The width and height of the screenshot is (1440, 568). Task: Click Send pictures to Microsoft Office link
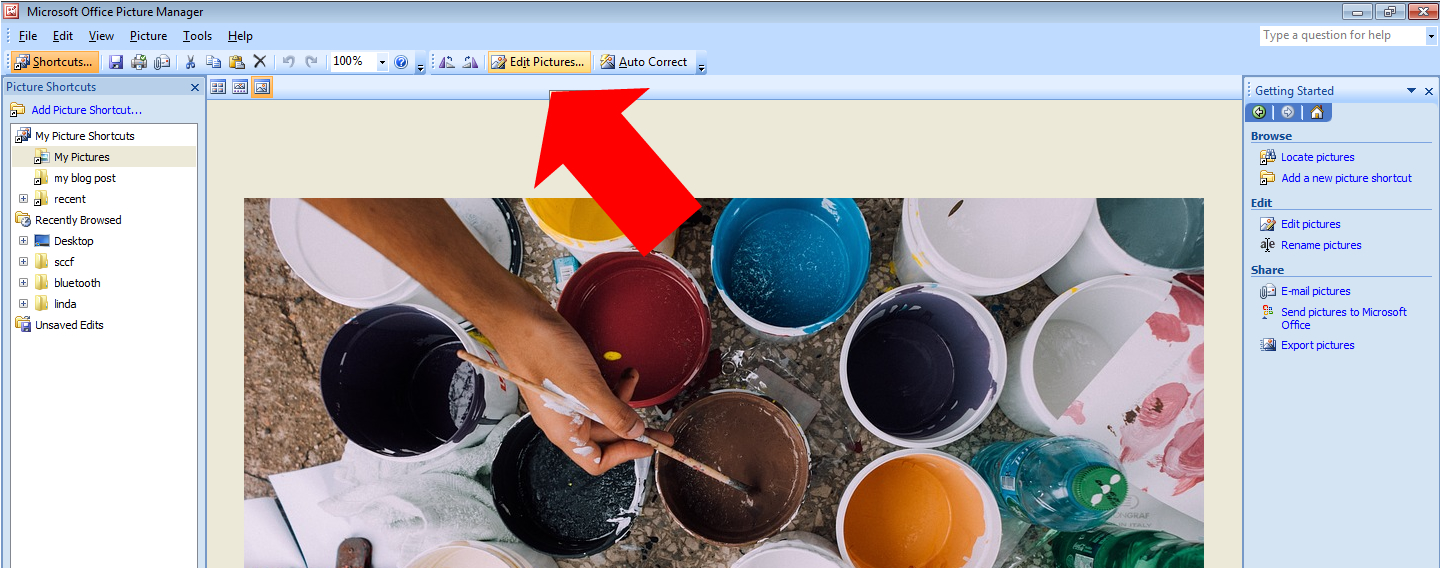point(1344,318)
